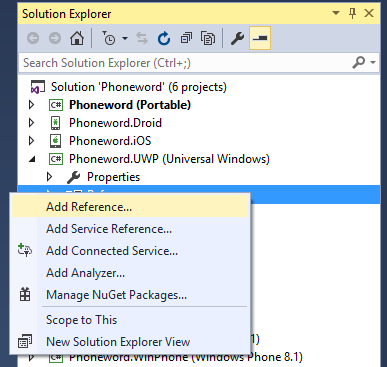Choose Scope to This menu item
Viewport: 387px width, 367px height.
[130, 320]
